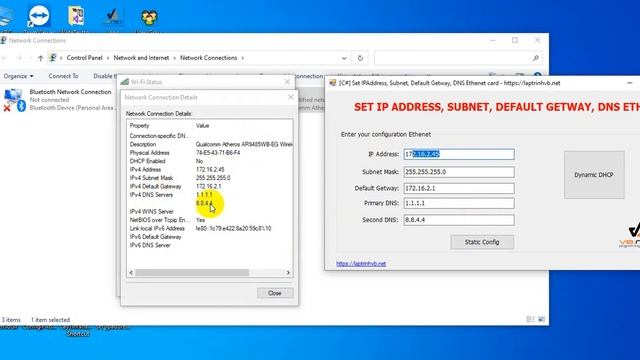Click the Dynamic DHCP button
This screenshot has width=640, height=360.
[594, 175]
